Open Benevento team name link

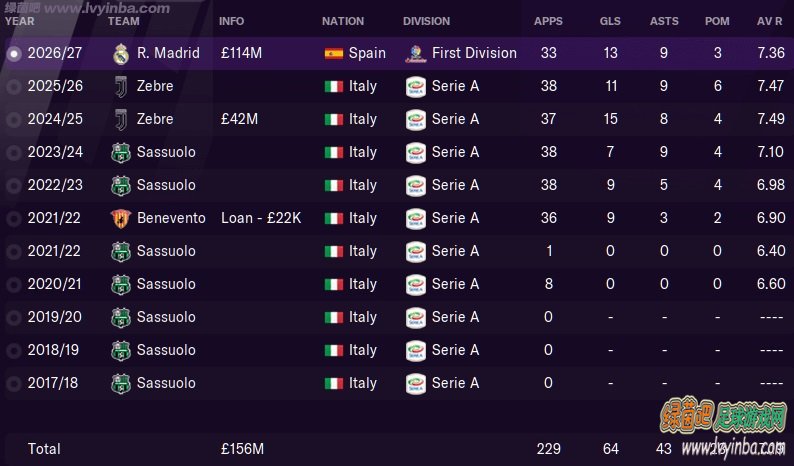click(x=171, y=218)
